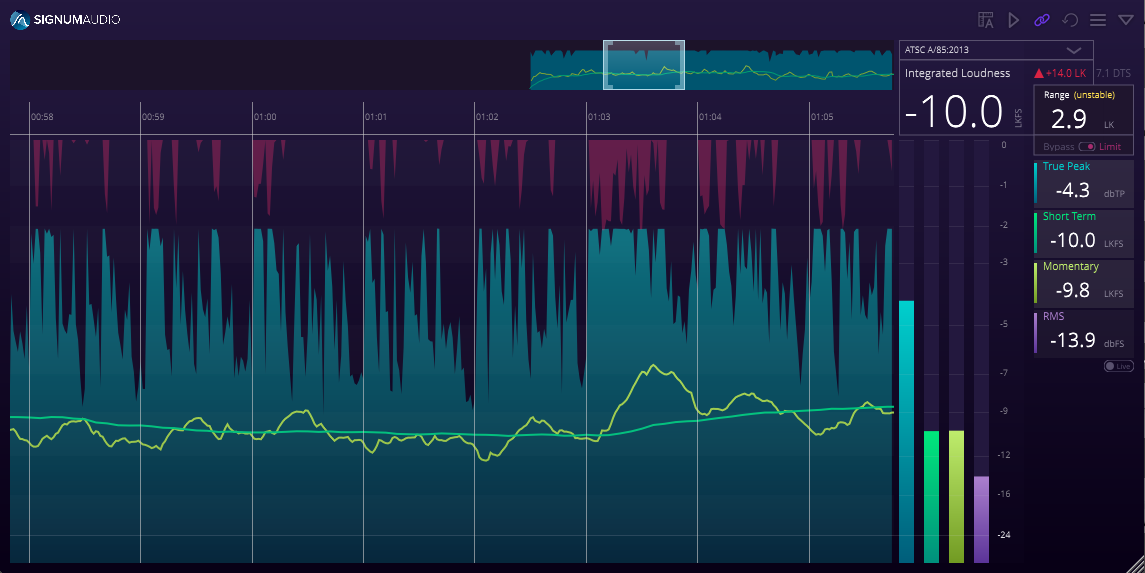Screen dimensions: 1145x573
Task: Open the measurement scale text settings icon
Action: 986,20
